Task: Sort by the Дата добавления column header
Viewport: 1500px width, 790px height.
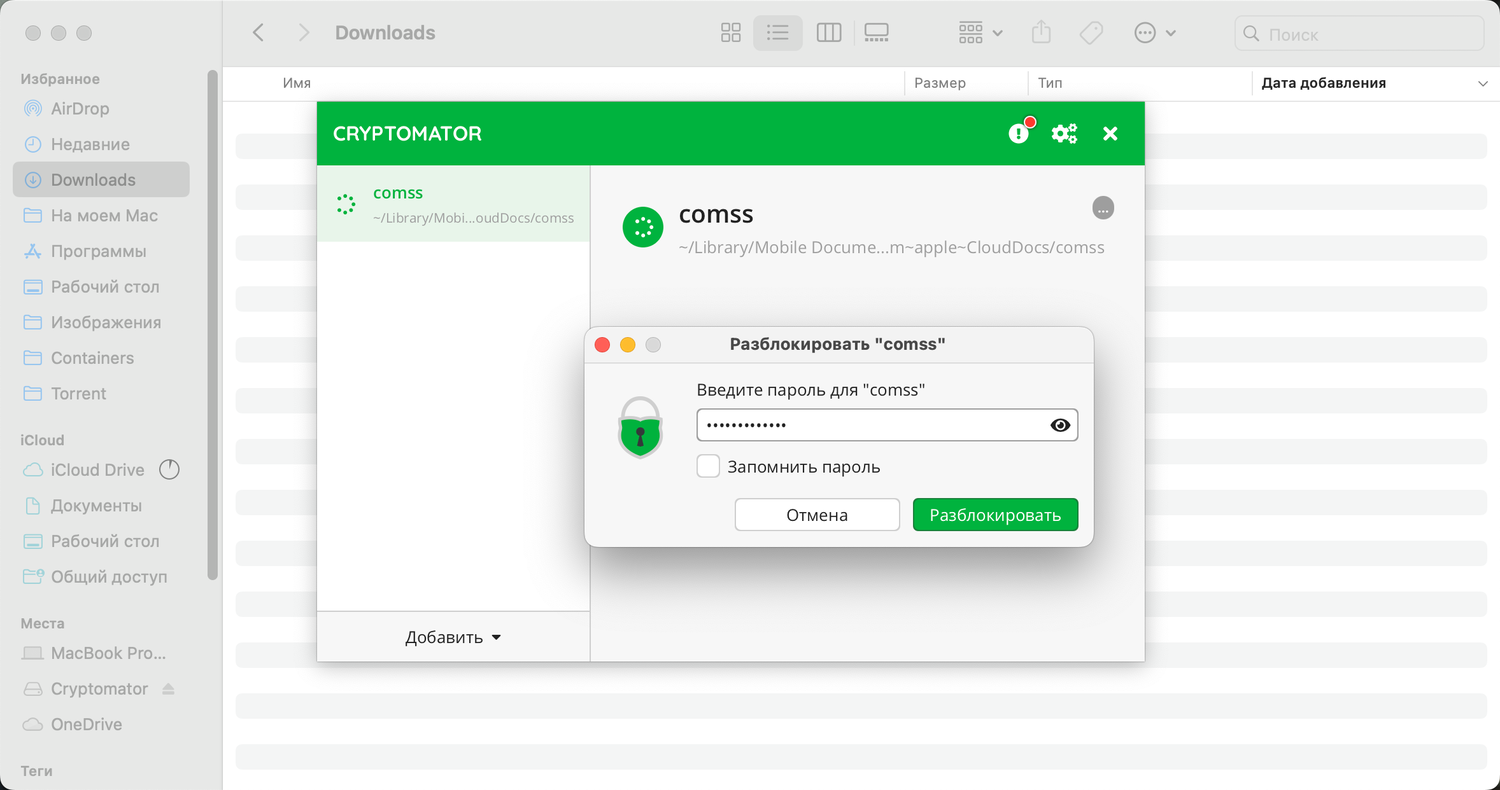Action: pos(1324,83)
